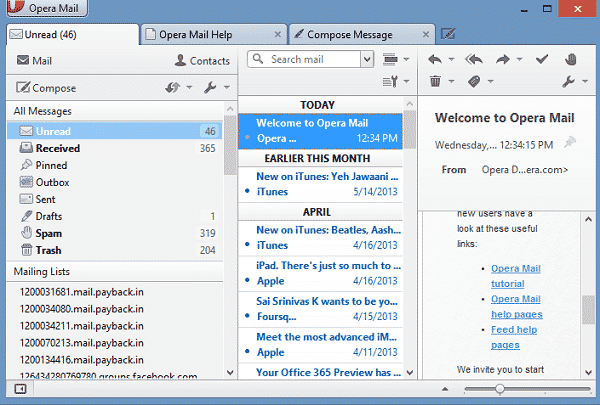The height and width of the screenshot is (405, 600).
Task: Click the list settings wrench-lines icon
Action: point(390,81)
